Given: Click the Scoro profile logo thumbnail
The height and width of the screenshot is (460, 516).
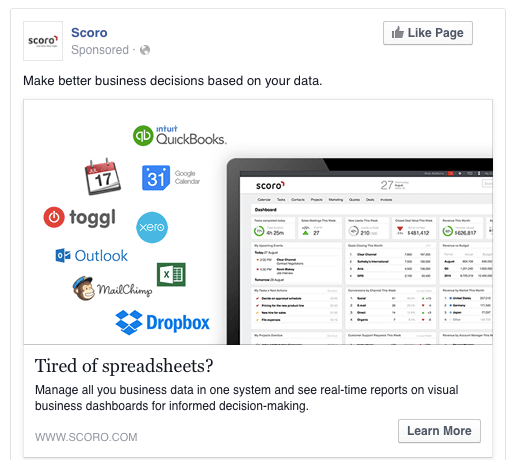Looking at the screenshot, I should click(43, 41).
